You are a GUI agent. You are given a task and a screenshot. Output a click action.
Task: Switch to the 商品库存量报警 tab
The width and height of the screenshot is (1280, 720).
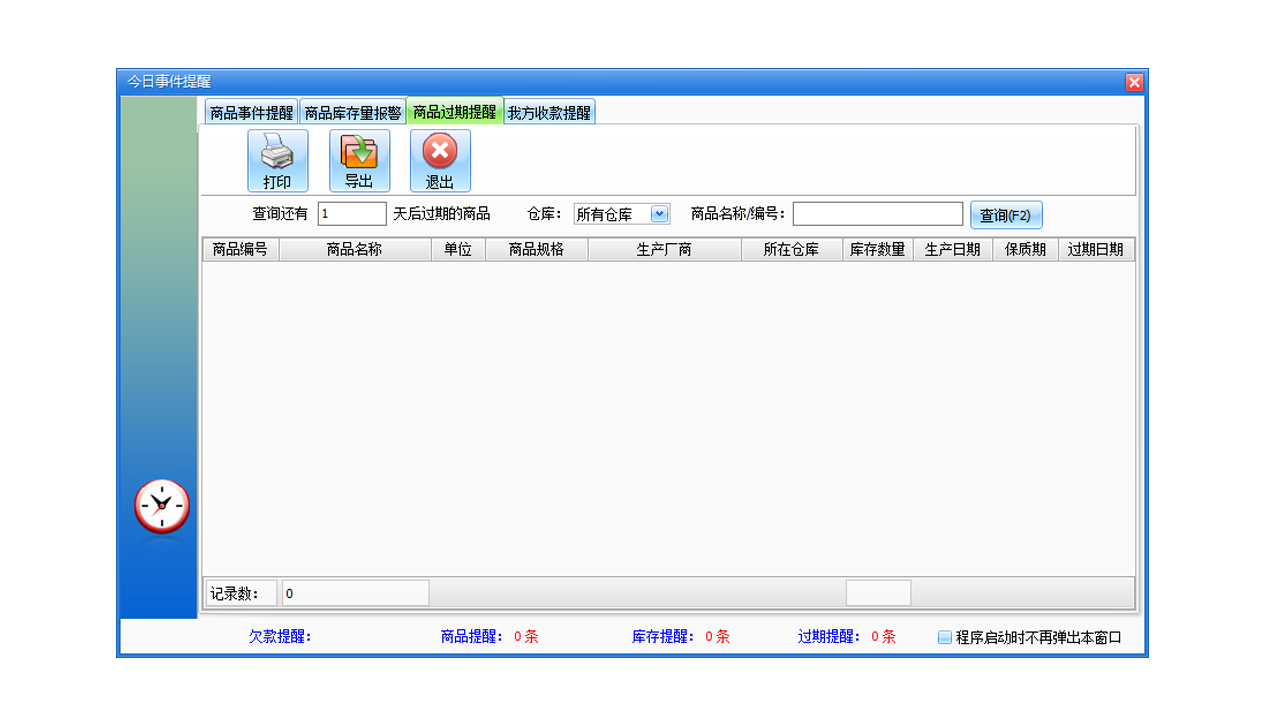352,111
